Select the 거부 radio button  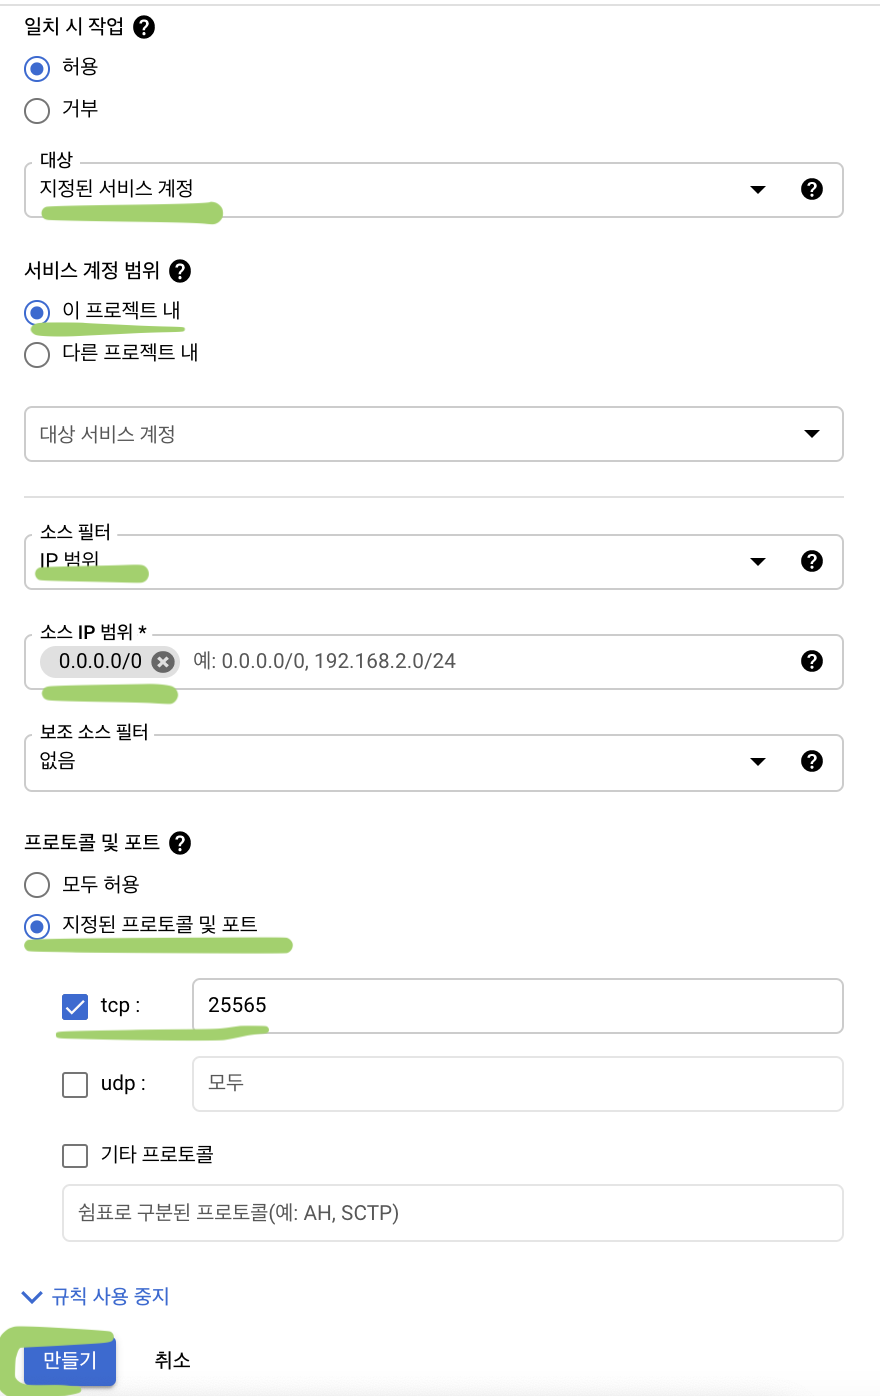coord(37,110)
